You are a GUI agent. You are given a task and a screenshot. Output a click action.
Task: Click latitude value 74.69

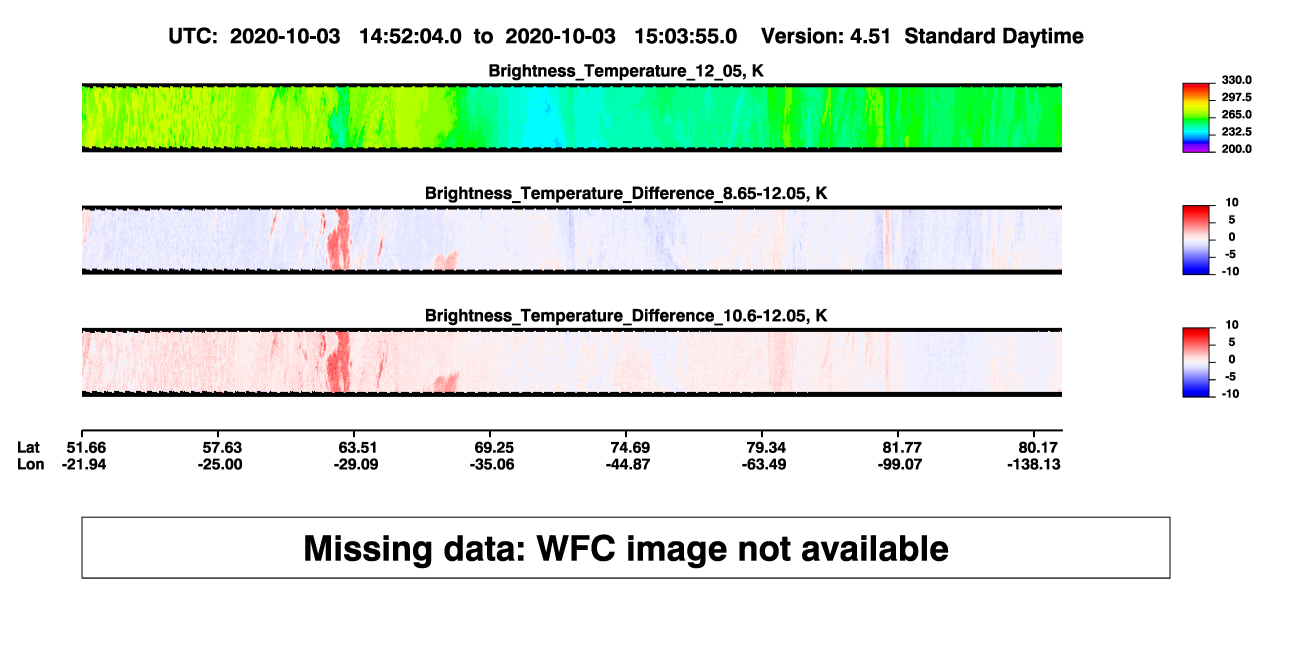point(630,447)
